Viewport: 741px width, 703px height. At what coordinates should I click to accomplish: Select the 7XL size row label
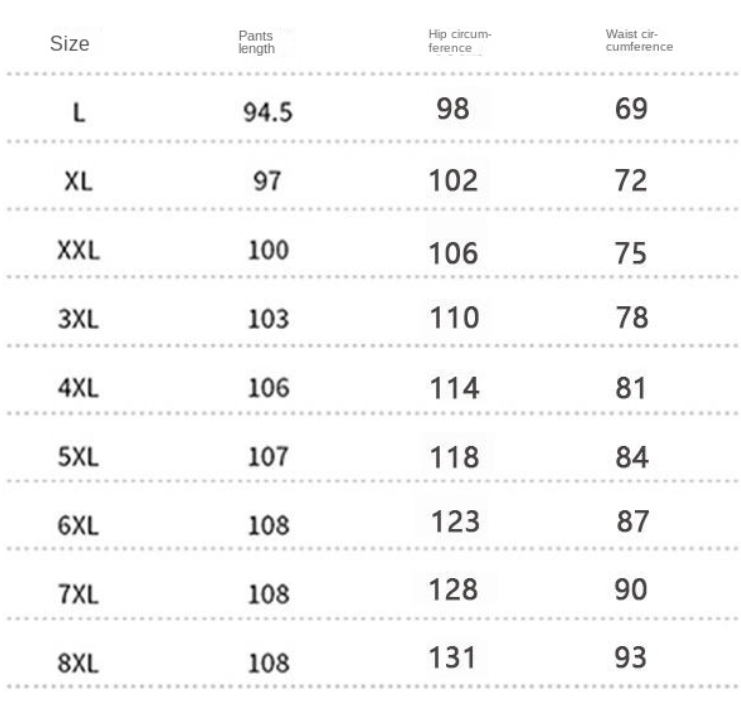[79, 593]
